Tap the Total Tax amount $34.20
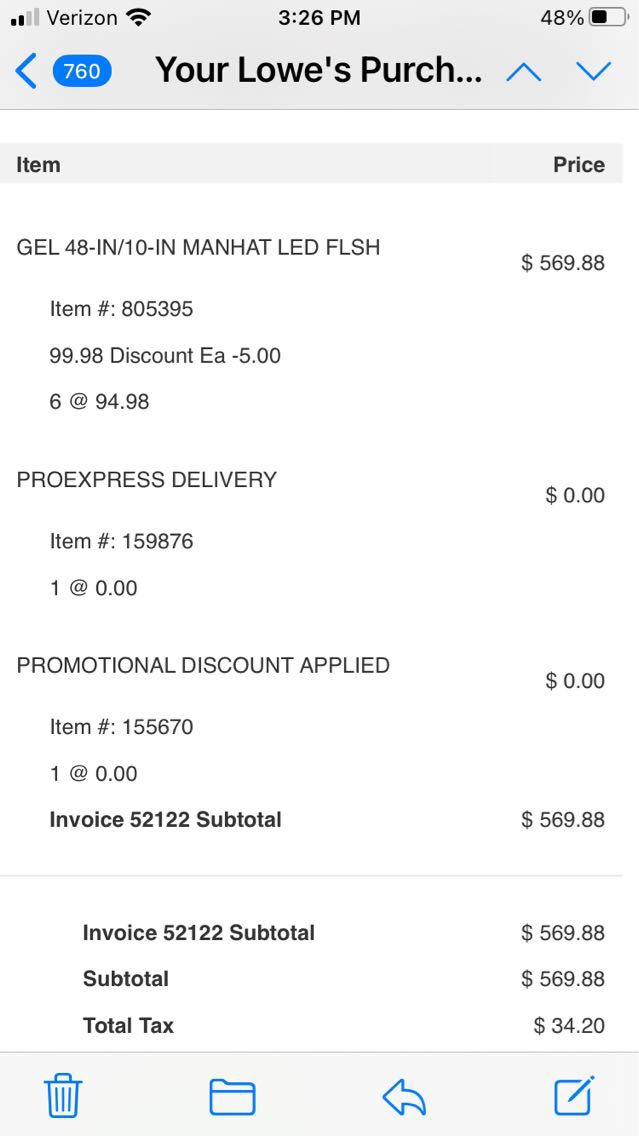 pos(569,1025)
